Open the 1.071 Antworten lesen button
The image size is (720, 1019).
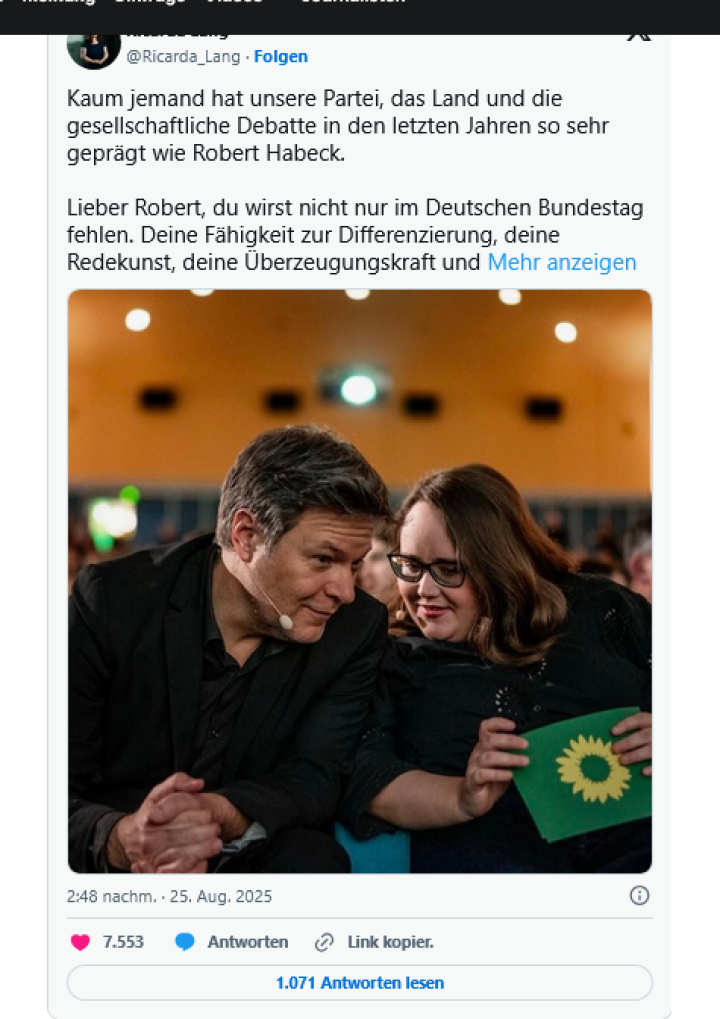click(x=360, y=983)
